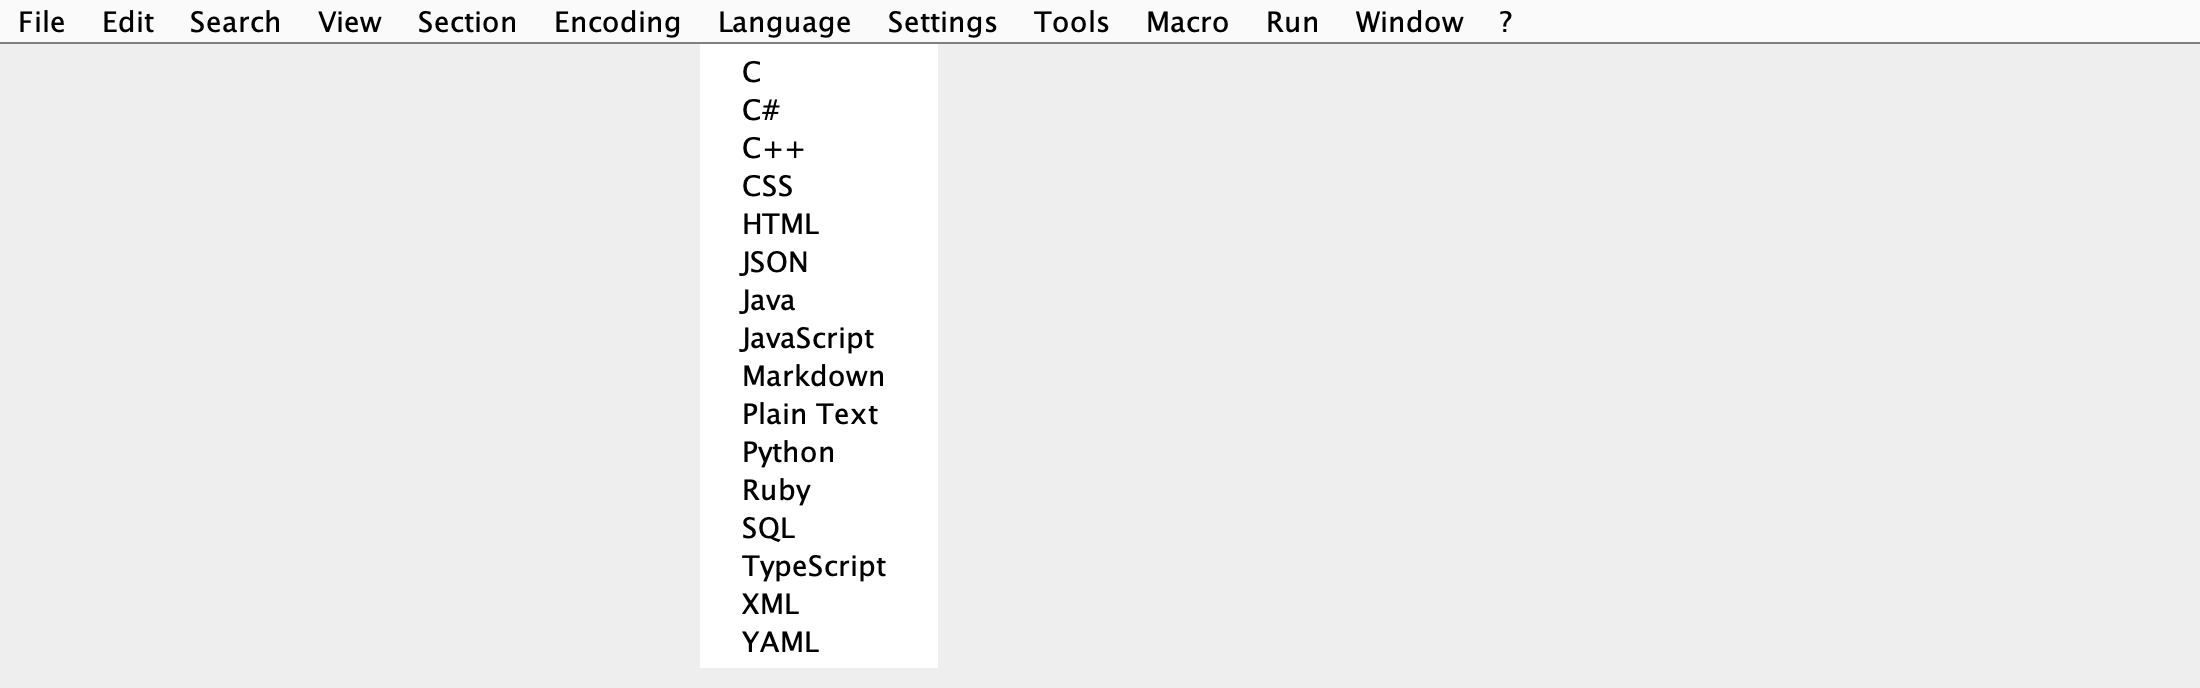Select Ruby from the list

[x=819, y=490]
